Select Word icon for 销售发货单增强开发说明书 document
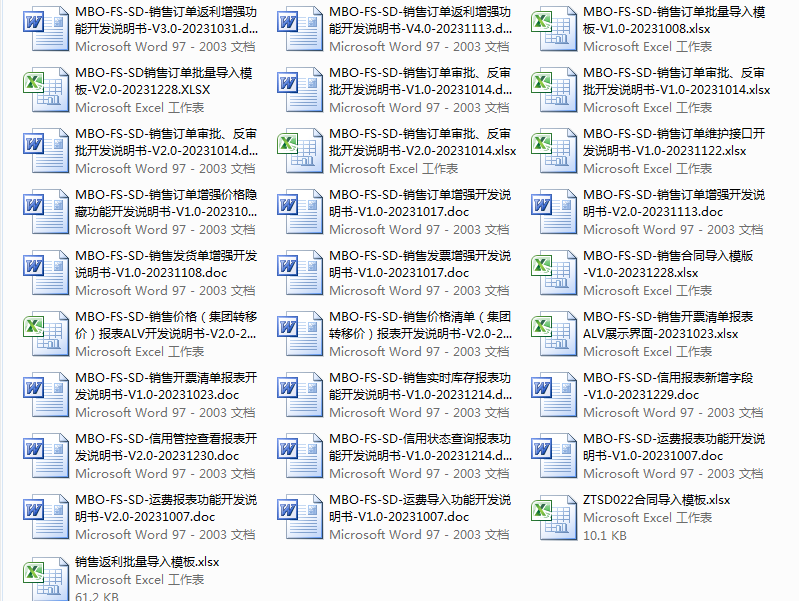 pyautogui.click(x=46, y=272)
